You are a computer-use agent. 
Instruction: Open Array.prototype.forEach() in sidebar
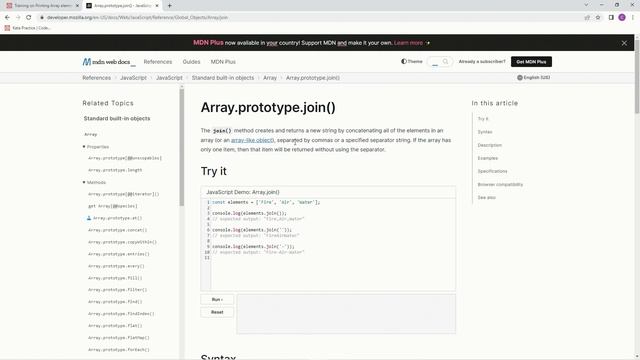pos(119,350)
